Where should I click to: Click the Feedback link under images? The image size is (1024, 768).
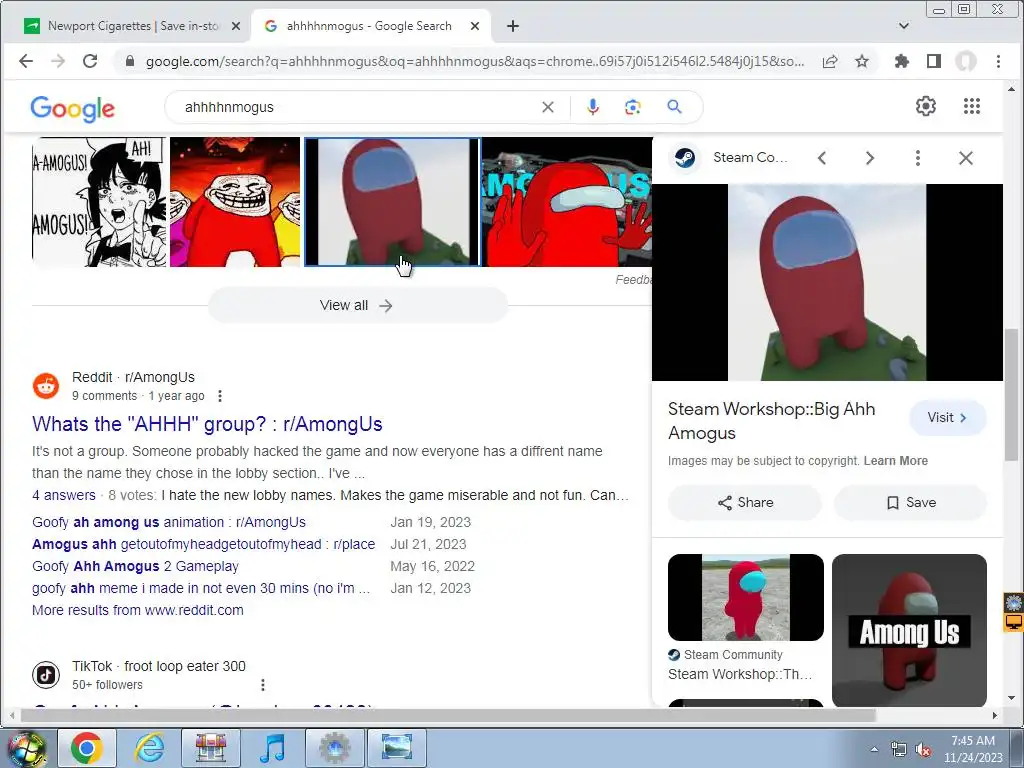coord(633,280)
